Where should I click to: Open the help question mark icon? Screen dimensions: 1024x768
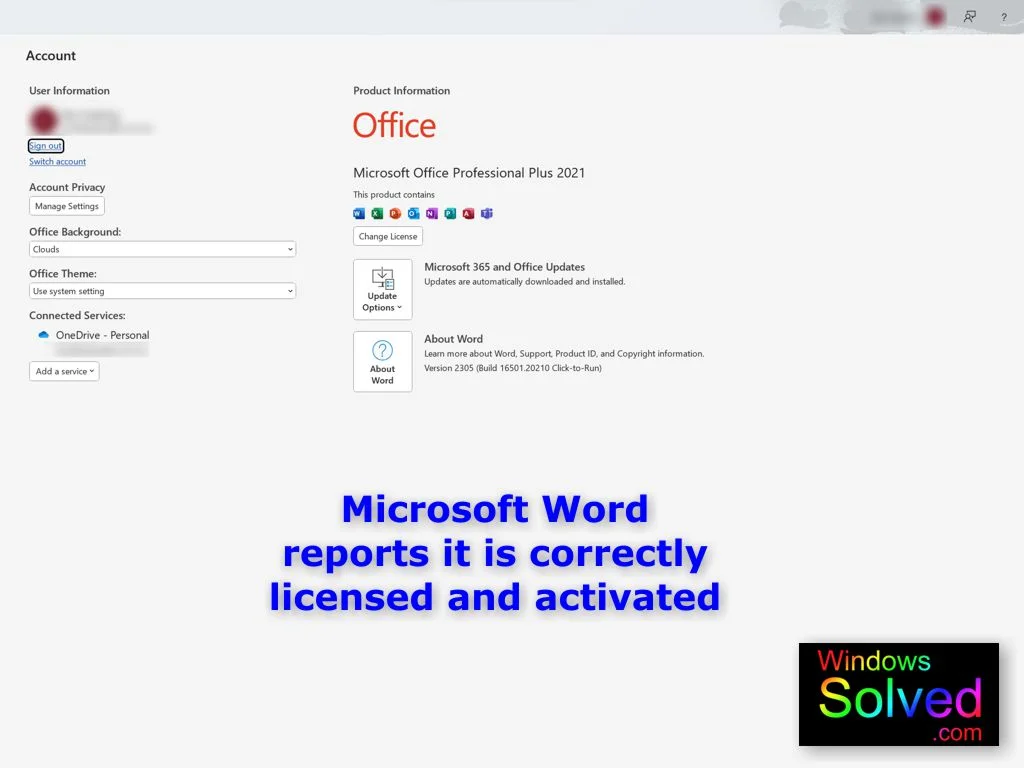click(1004, 18)
